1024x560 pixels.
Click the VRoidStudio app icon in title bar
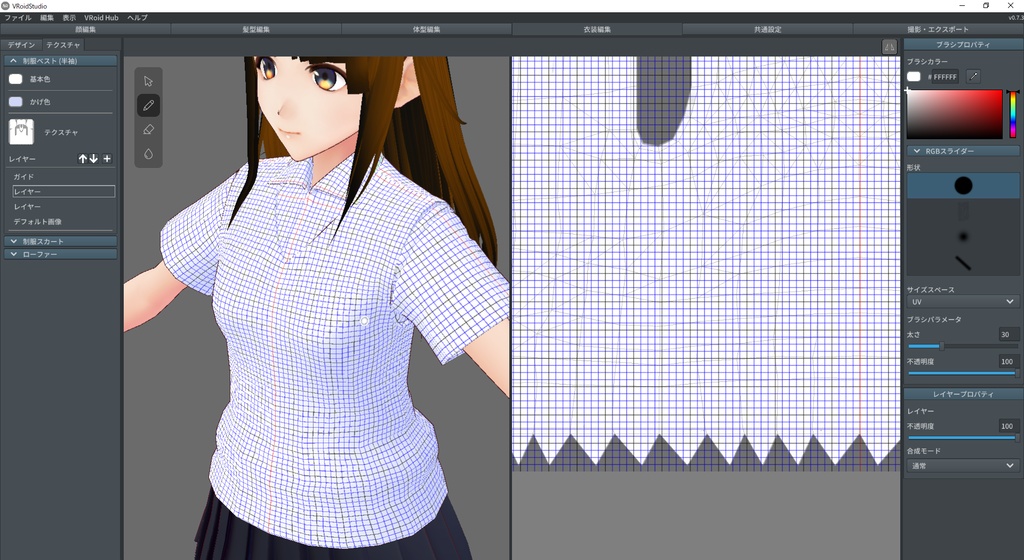tap(5, 5)
